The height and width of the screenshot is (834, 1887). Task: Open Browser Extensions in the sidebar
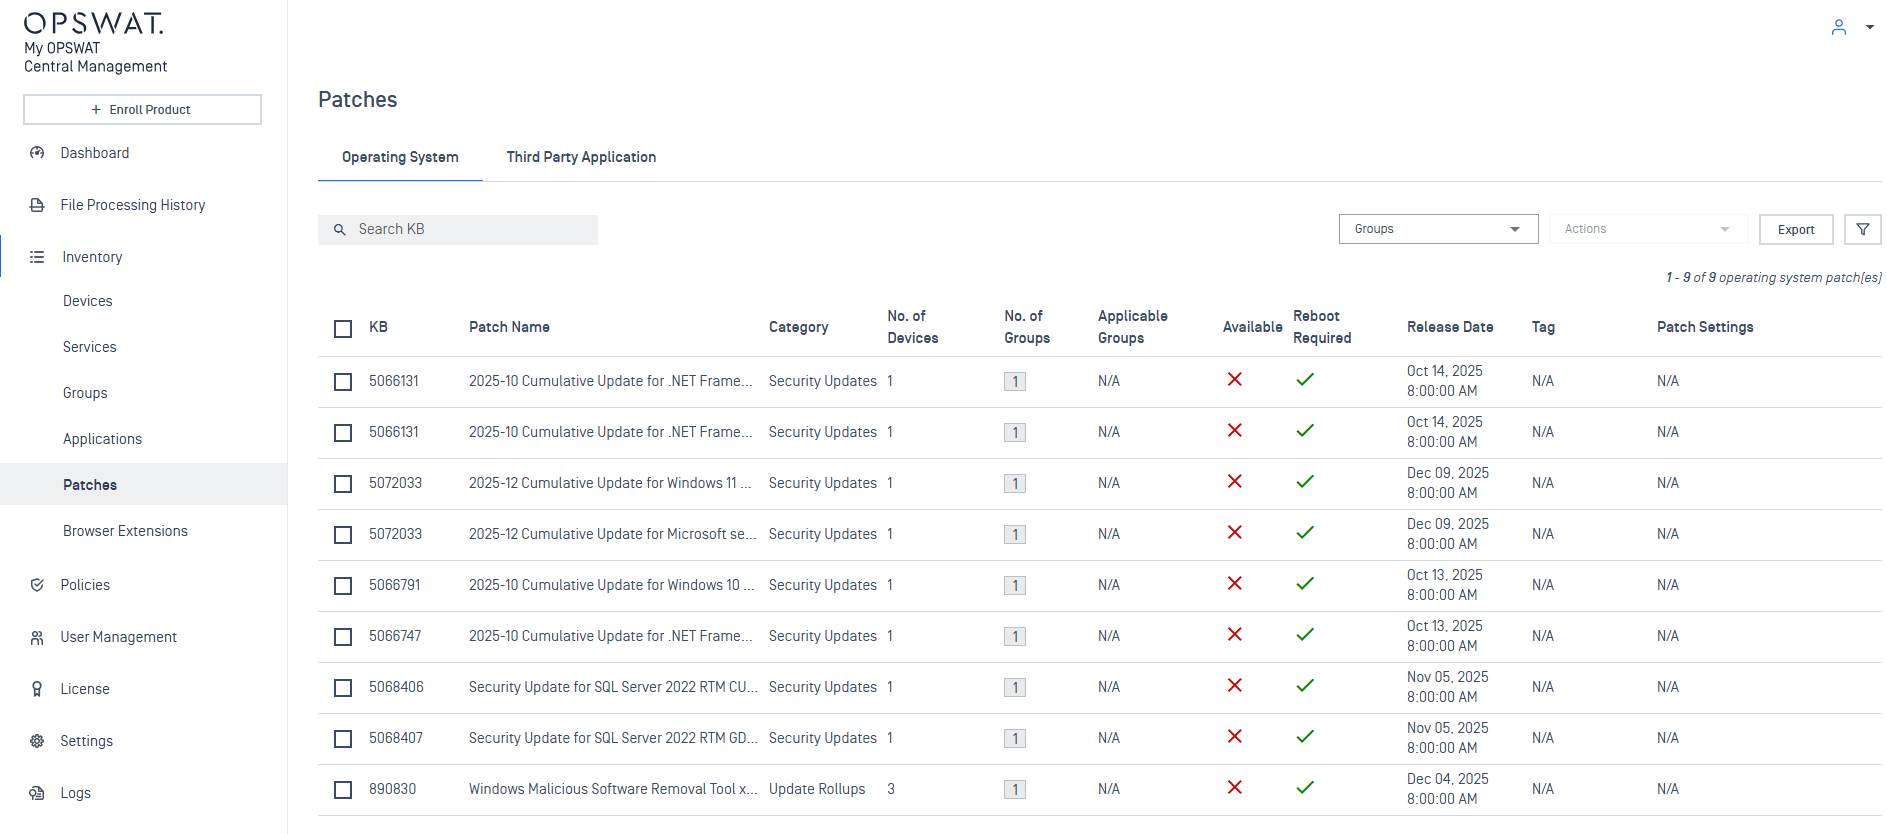tap(125, 531)
